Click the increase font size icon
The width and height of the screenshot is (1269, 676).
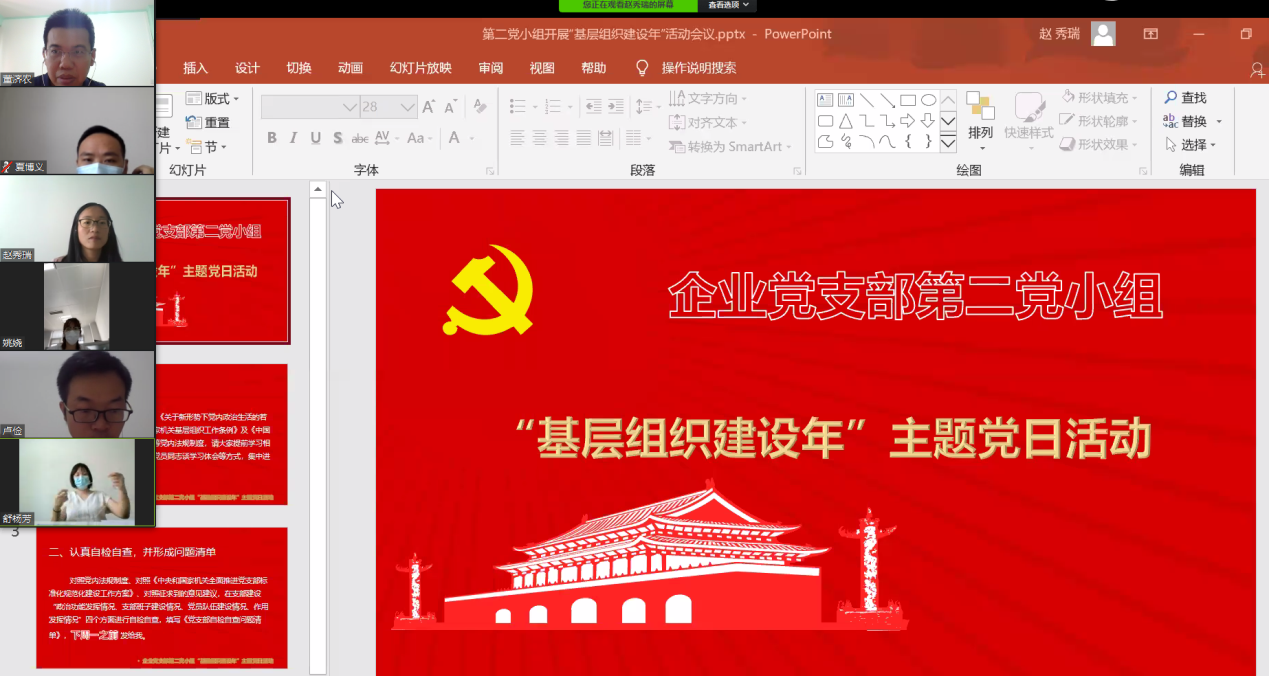[428, 107]
